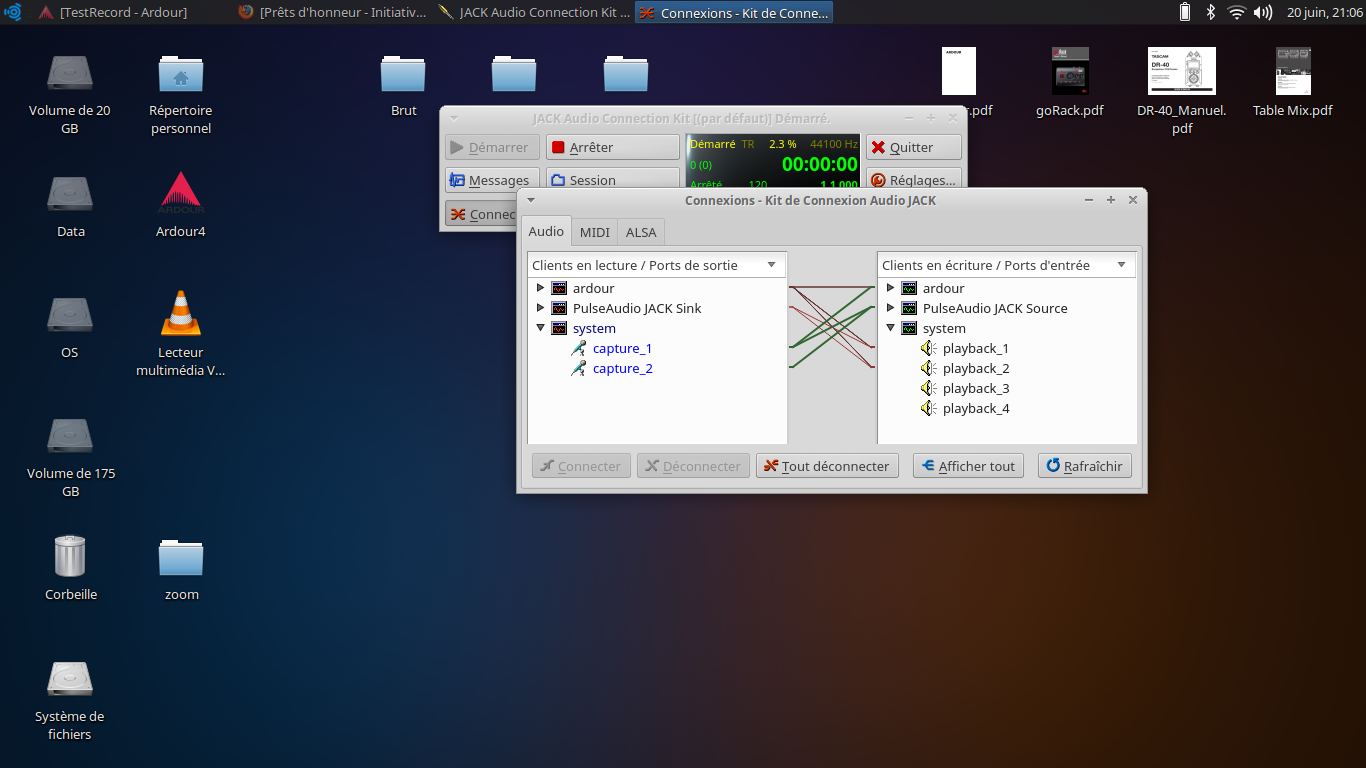Stop JACK with the Arrêter button
Screen dimensions: 1366x768
point(613,147)
